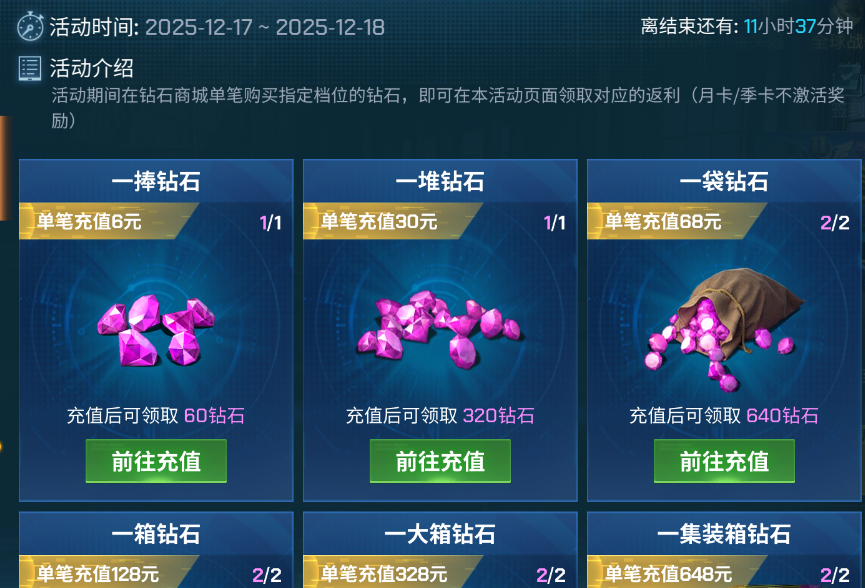Click the 单笔充值30元 gold banner
The height and width of the screenshot is (588, 865).
[x=392, y=221]
